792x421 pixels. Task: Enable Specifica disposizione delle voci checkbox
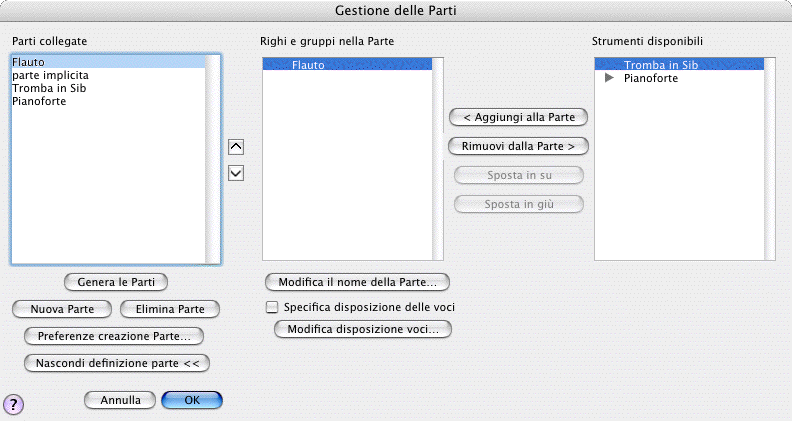pyautogui.click(x=271, y=307)
